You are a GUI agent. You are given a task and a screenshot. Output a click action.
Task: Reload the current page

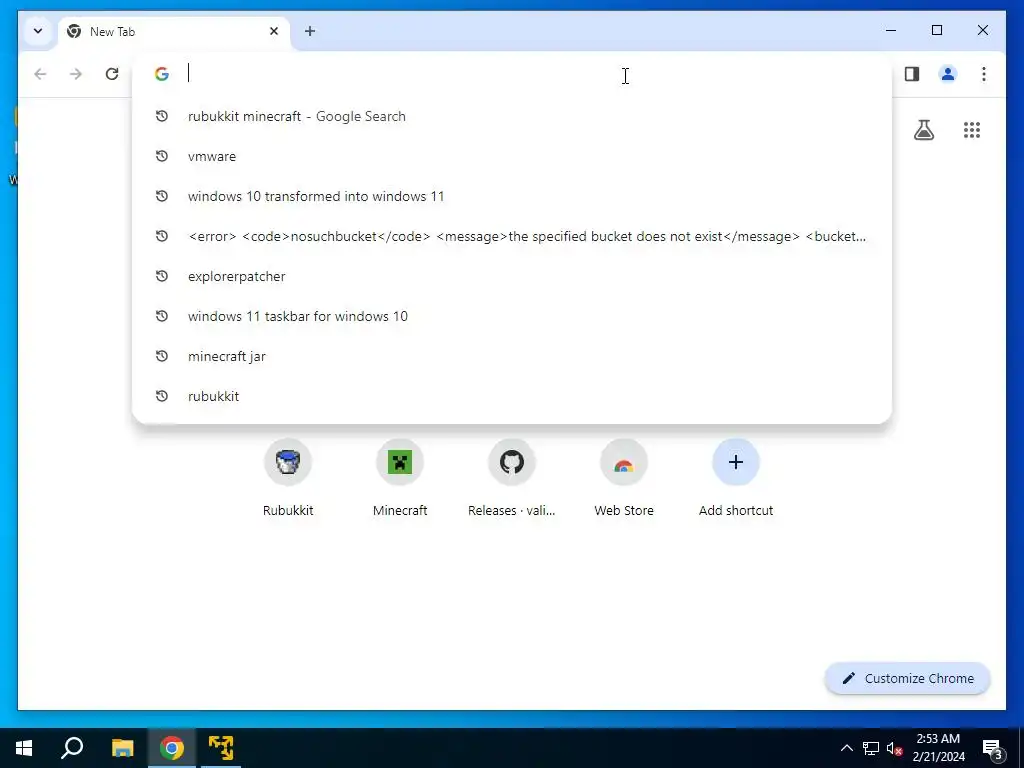point(112,74)
